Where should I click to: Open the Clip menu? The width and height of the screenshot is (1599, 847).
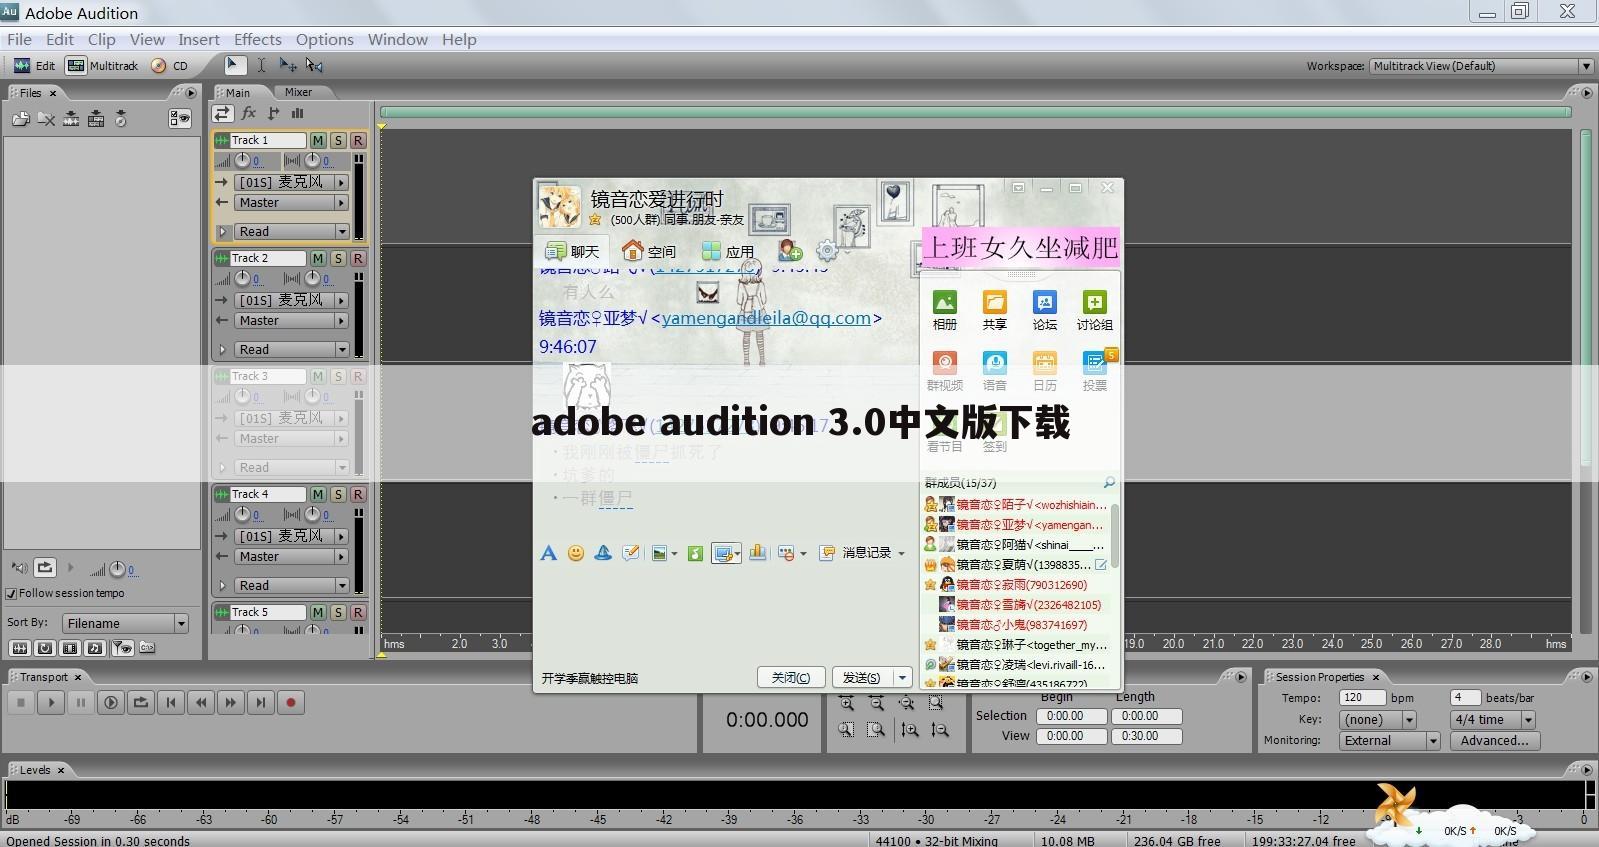pyautogui.click(x=101, y=39)
